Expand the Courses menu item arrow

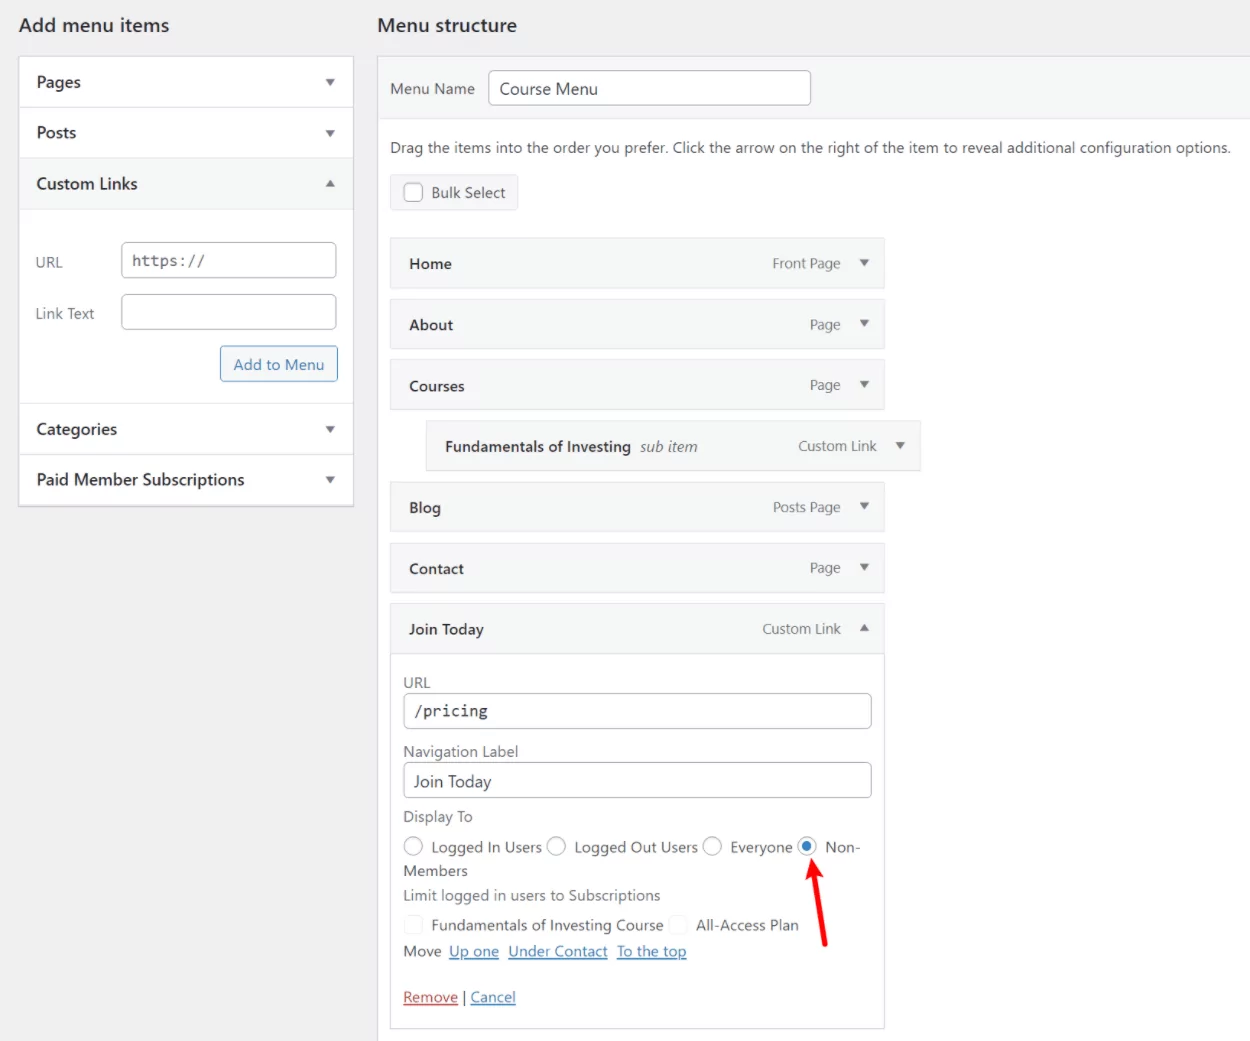tap(864, 385)
